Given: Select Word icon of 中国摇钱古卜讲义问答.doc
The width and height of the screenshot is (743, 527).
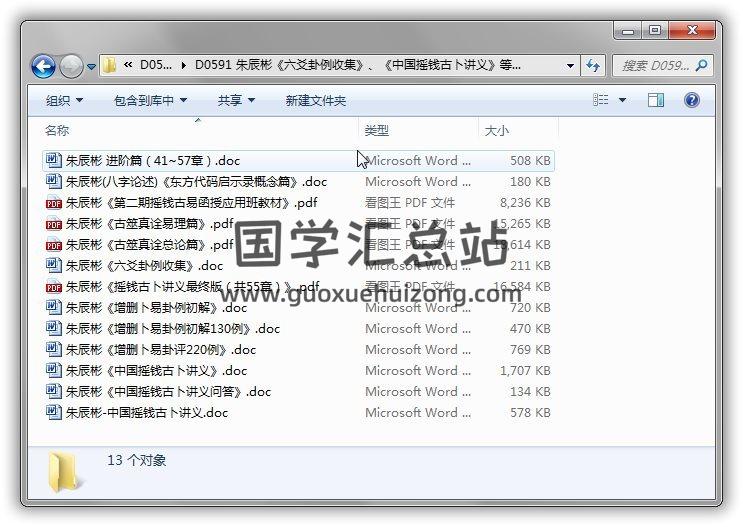Looking at the screenshot, I should coord(54,391).
